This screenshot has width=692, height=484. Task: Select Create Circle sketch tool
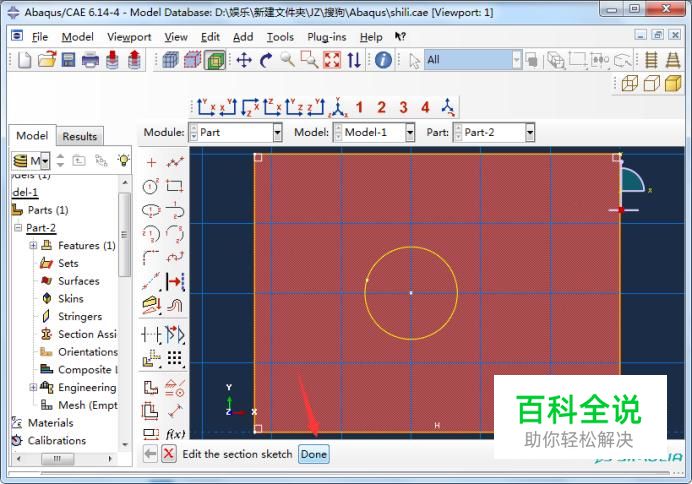(x=151, y=186)
